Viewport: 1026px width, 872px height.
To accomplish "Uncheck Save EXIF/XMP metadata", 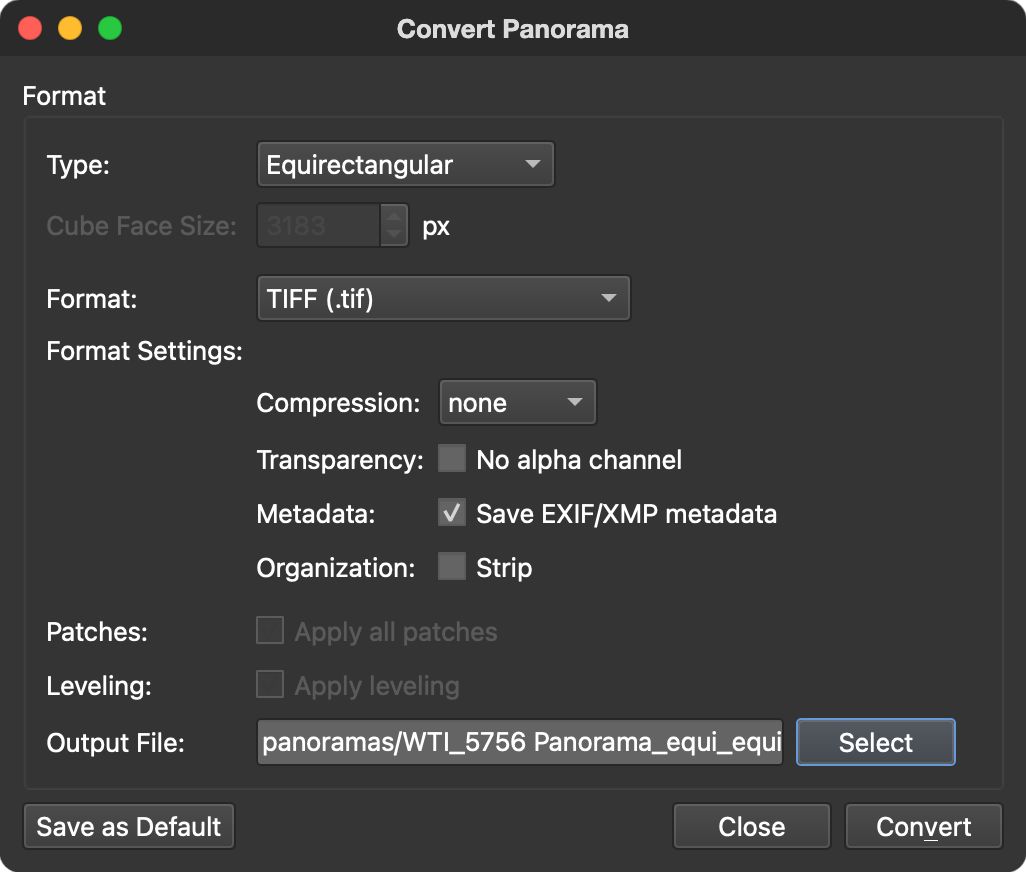I will 452,513.
